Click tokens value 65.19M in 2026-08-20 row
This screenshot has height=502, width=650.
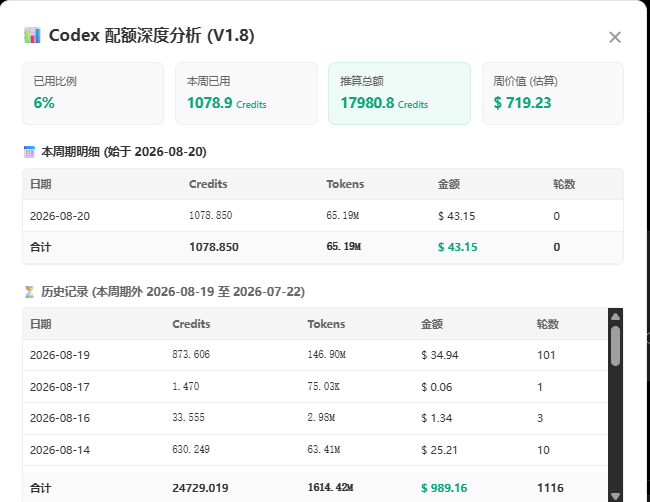342,216
